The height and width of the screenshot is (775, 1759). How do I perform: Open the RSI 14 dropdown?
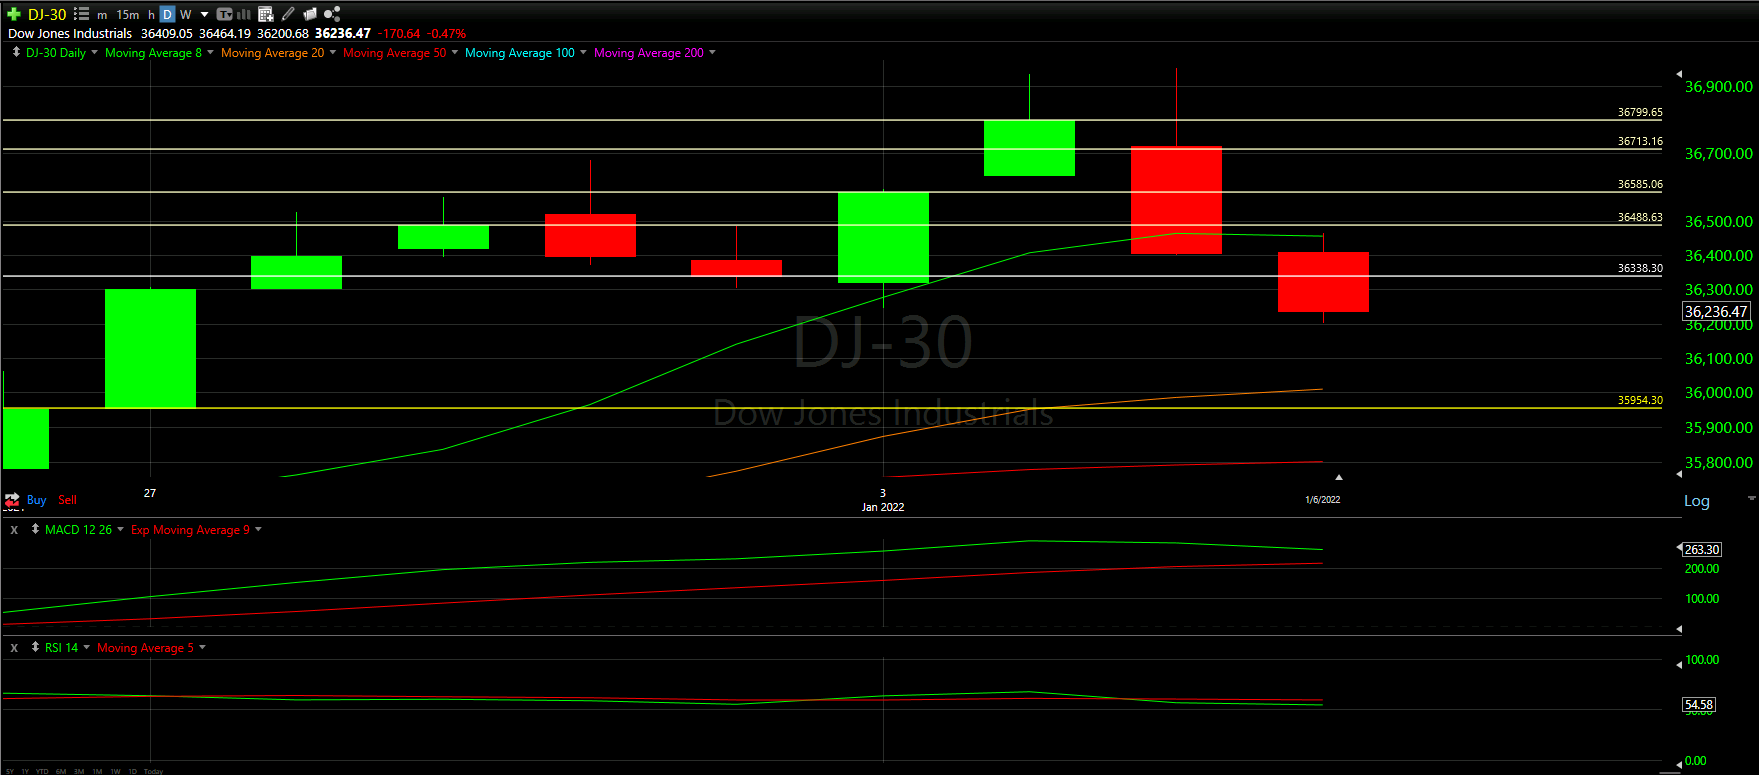tap(86, 647)
